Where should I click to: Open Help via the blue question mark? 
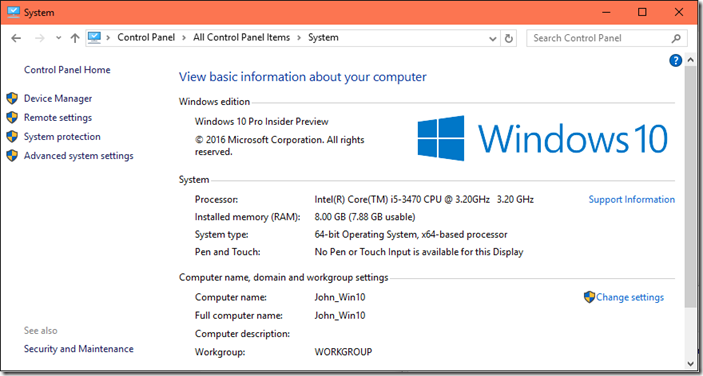click(675, 61)
